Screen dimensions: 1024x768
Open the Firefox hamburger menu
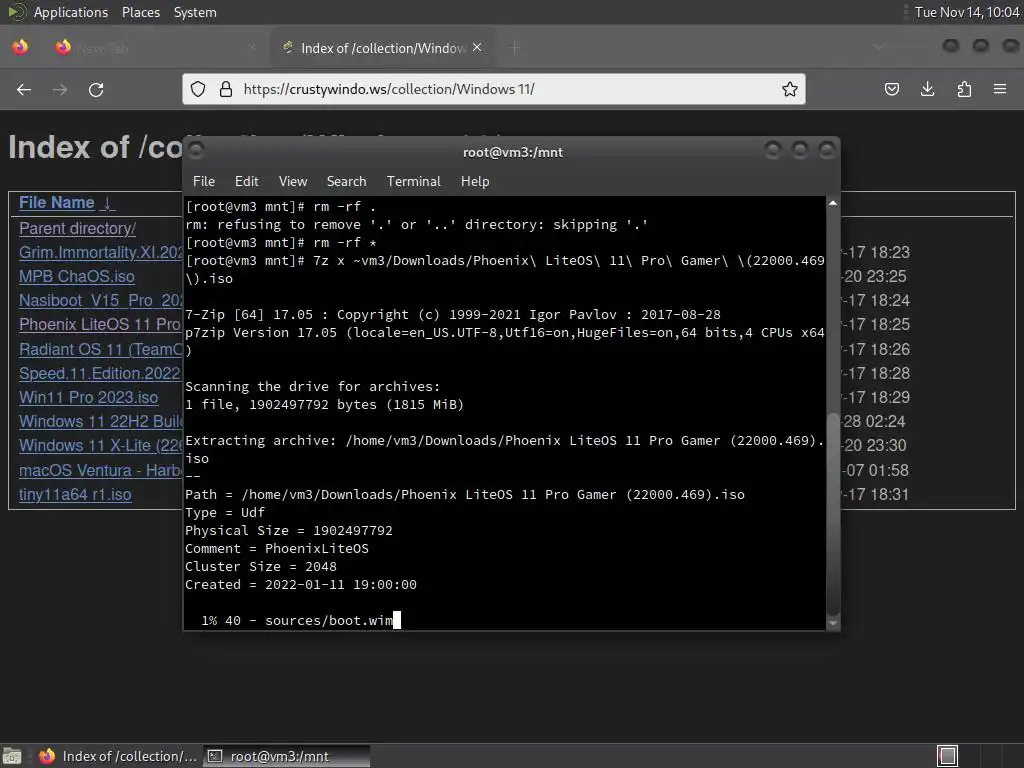point(1000,89)
